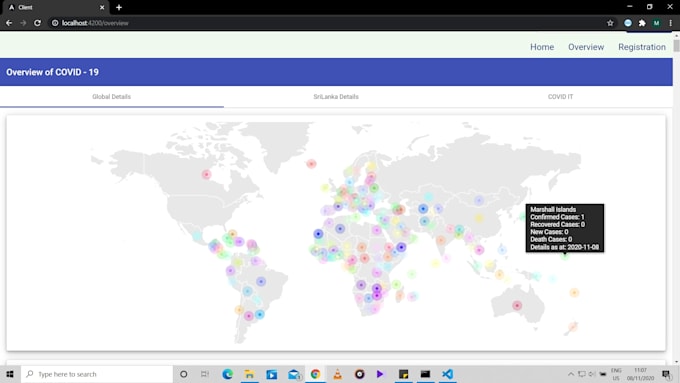Open Microsoft Edge from the taskbar
This screenshot has width=680, height=383.
click(227, 374)
